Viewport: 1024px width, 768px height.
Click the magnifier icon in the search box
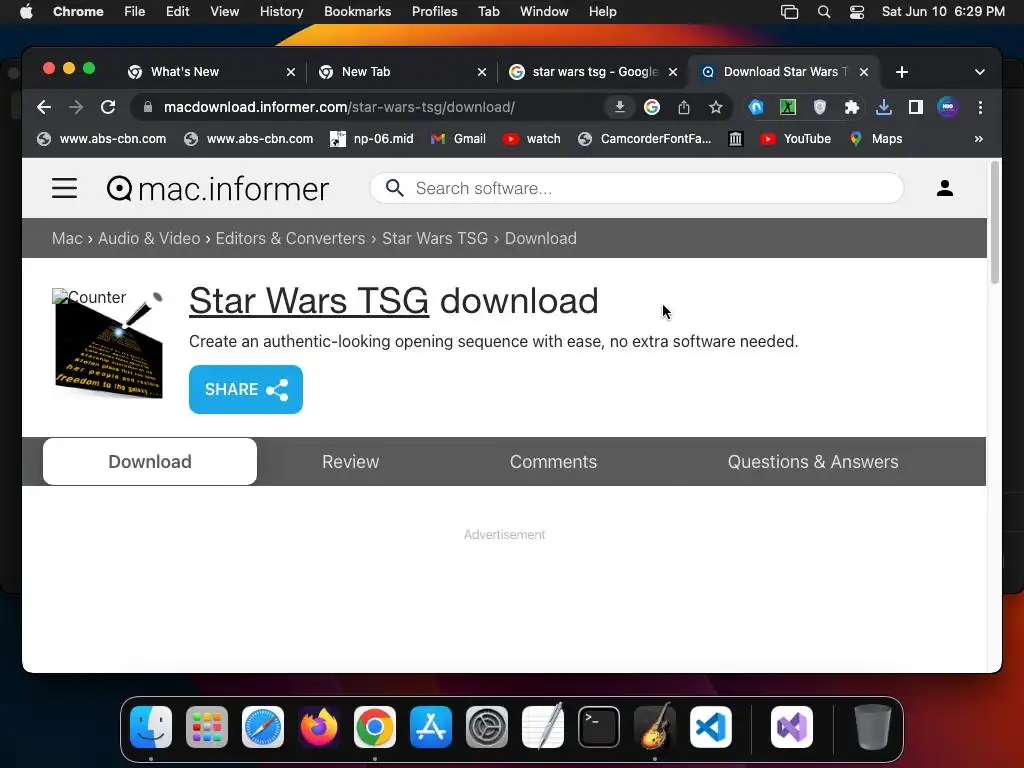click(x=394, y=188)
